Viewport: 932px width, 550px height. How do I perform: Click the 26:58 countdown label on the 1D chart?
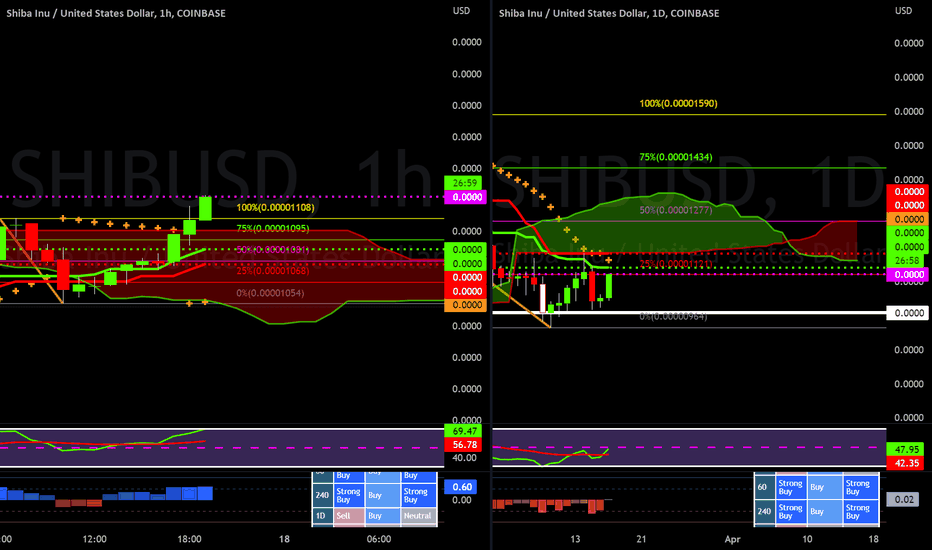907,260
